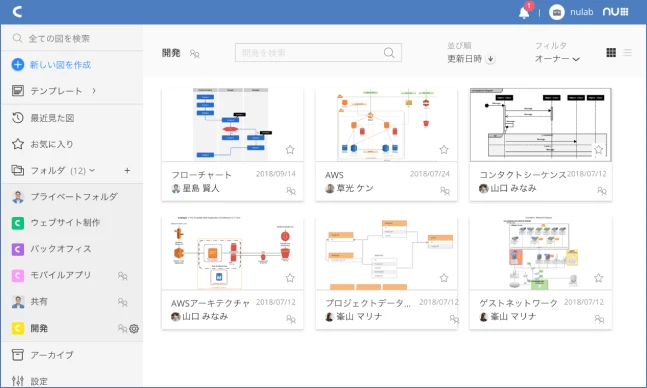
Task: Toggle the 更新日時 sort direction arrow
Action: (x=490, y=59)
